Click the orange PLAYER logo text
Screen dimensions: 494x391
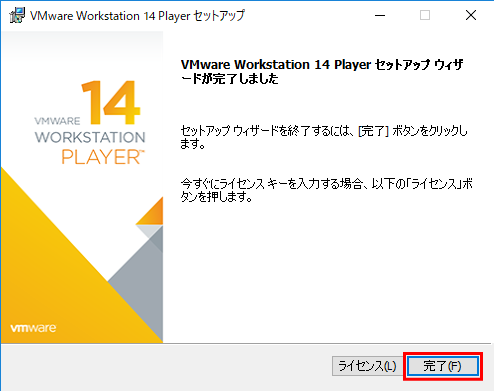[103, 157]
